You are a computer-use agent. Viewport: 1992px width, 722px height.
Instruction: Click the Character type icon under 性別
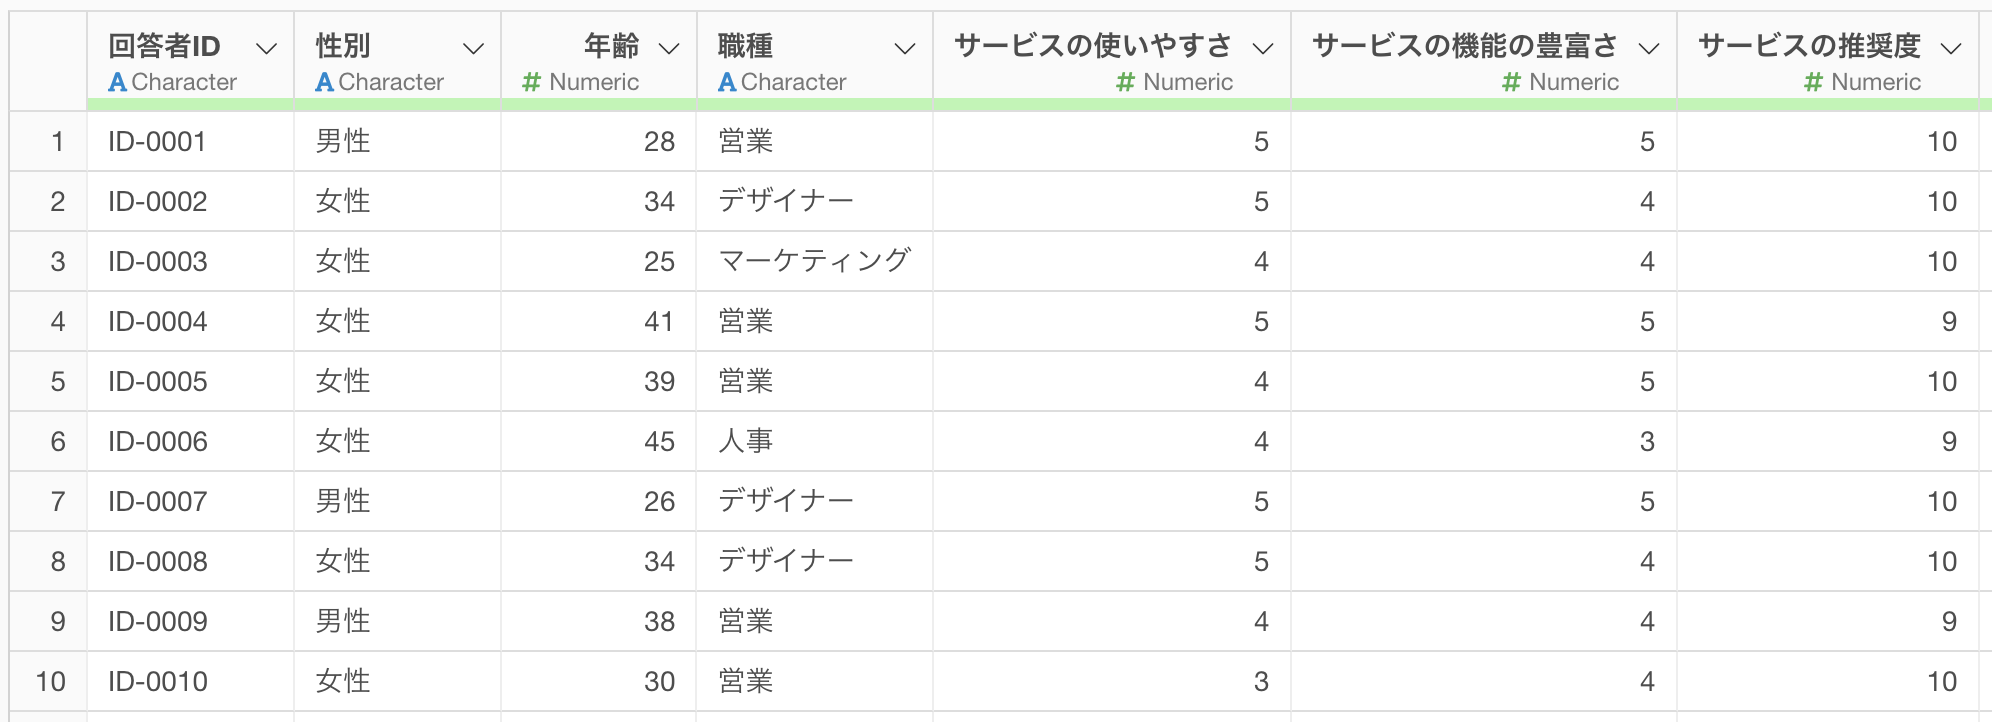[325, 82]
